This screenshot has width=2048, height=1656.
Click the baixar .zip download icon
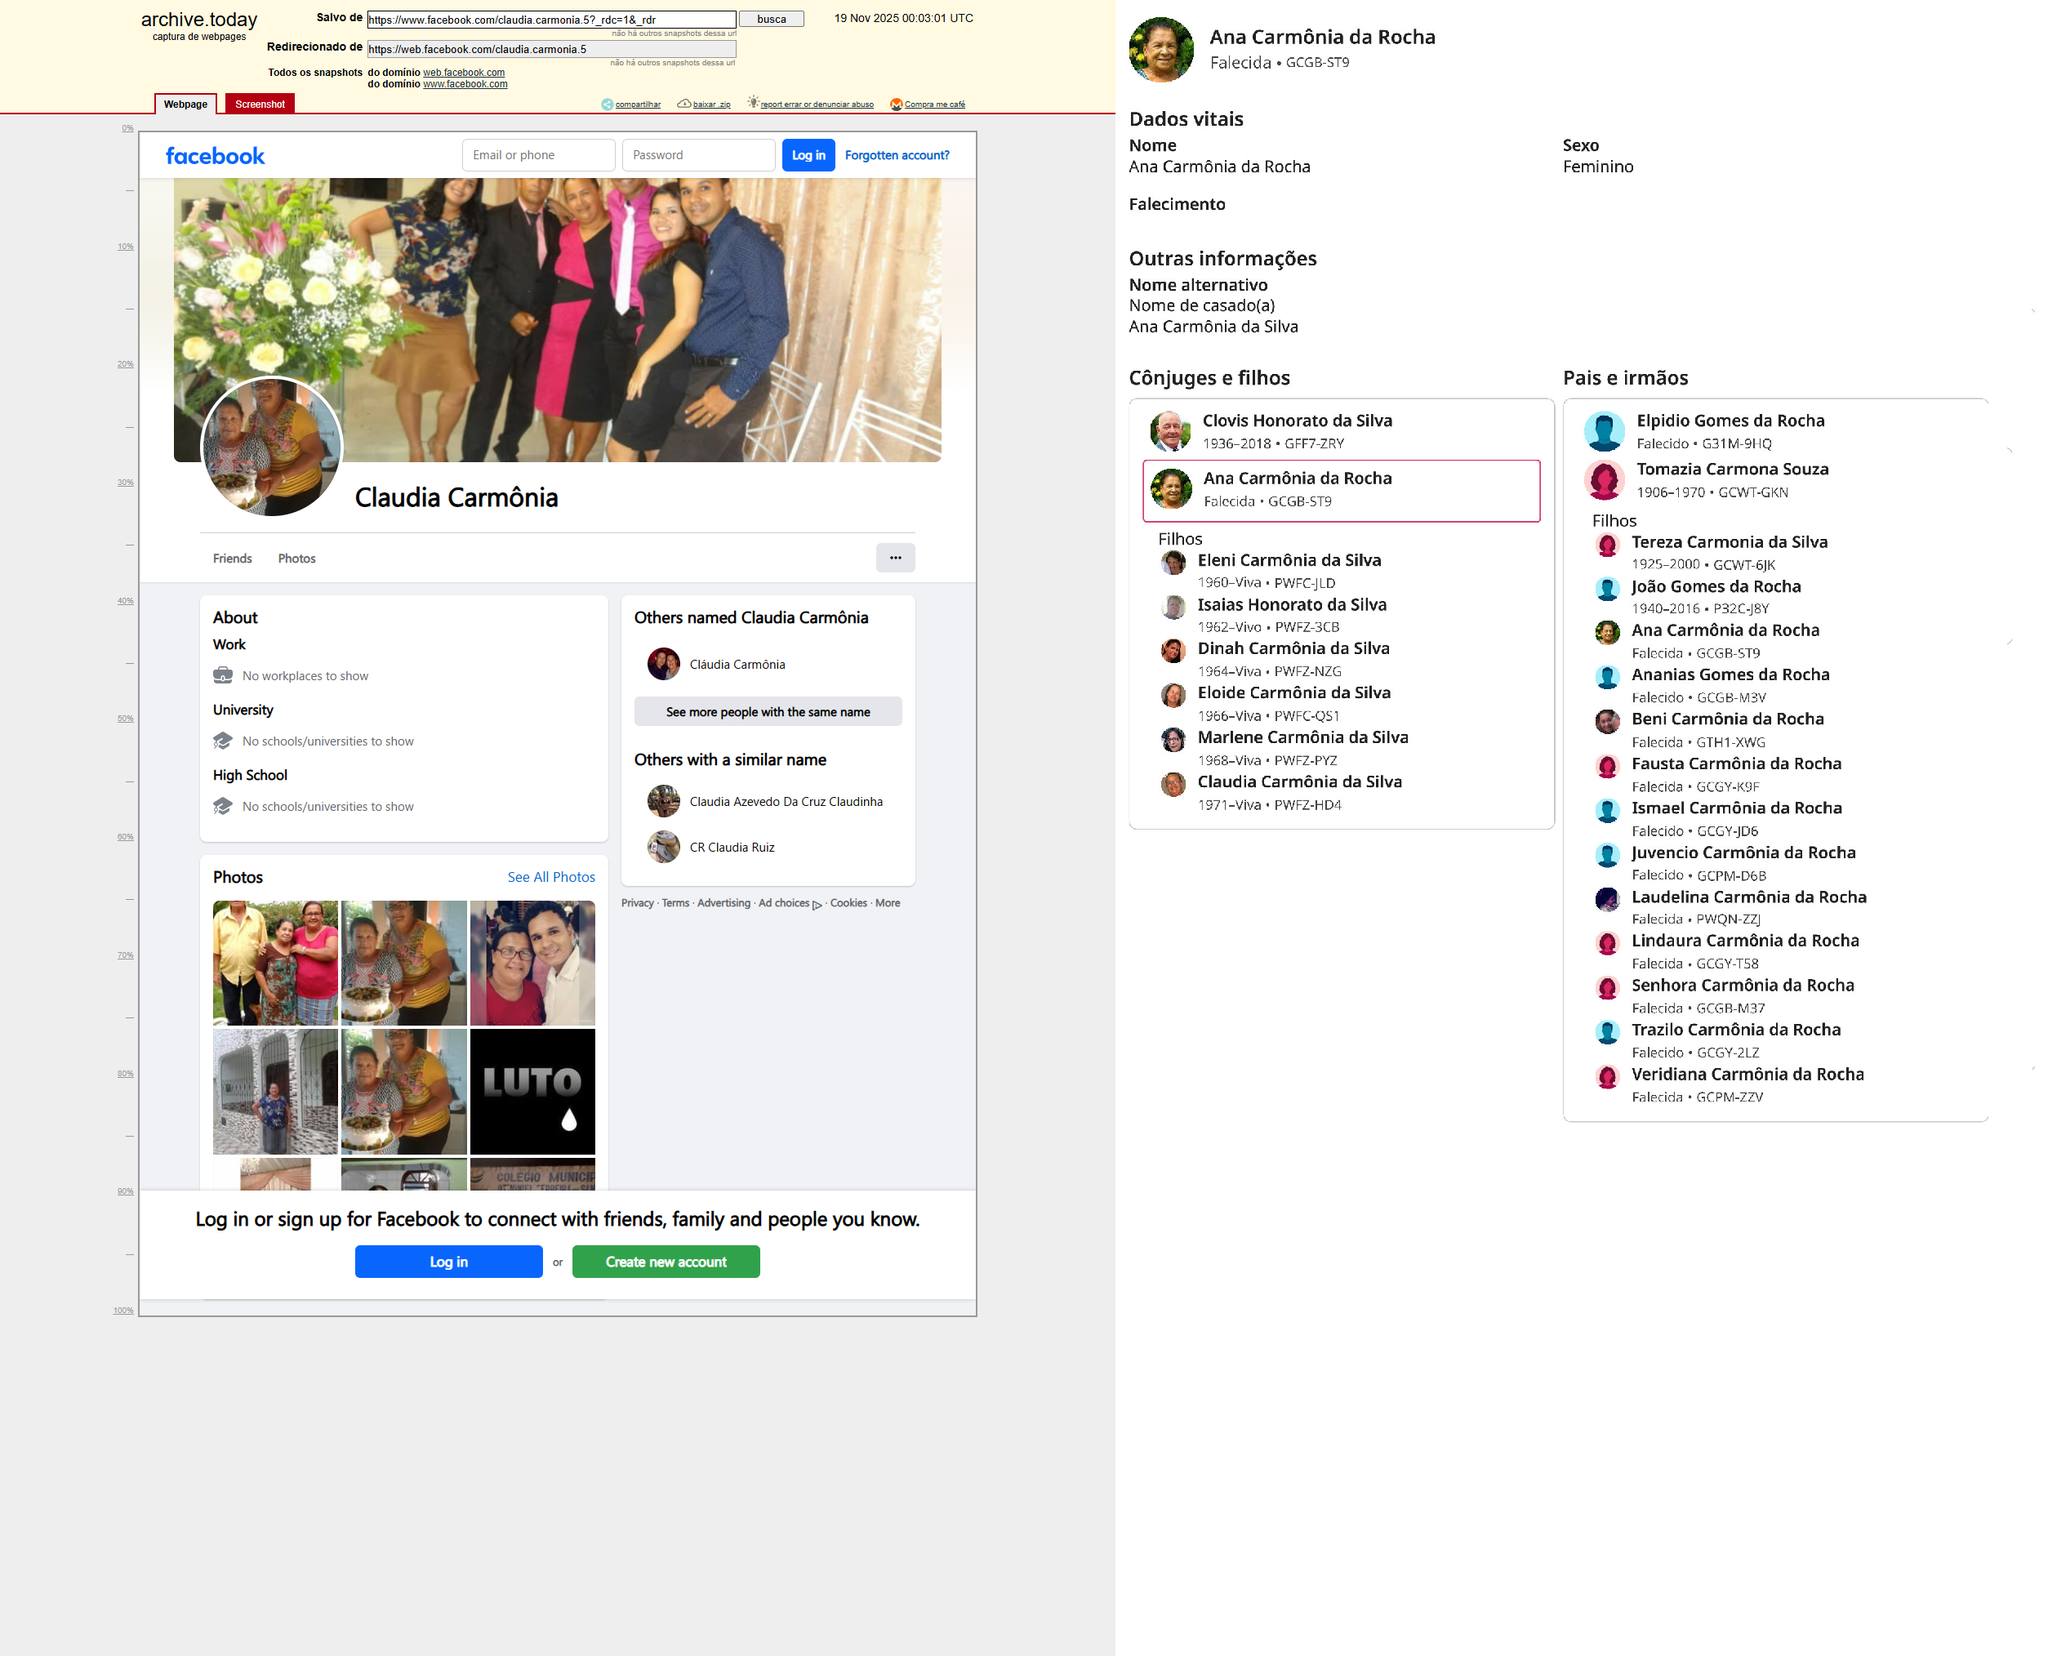[x=684, y=104]
